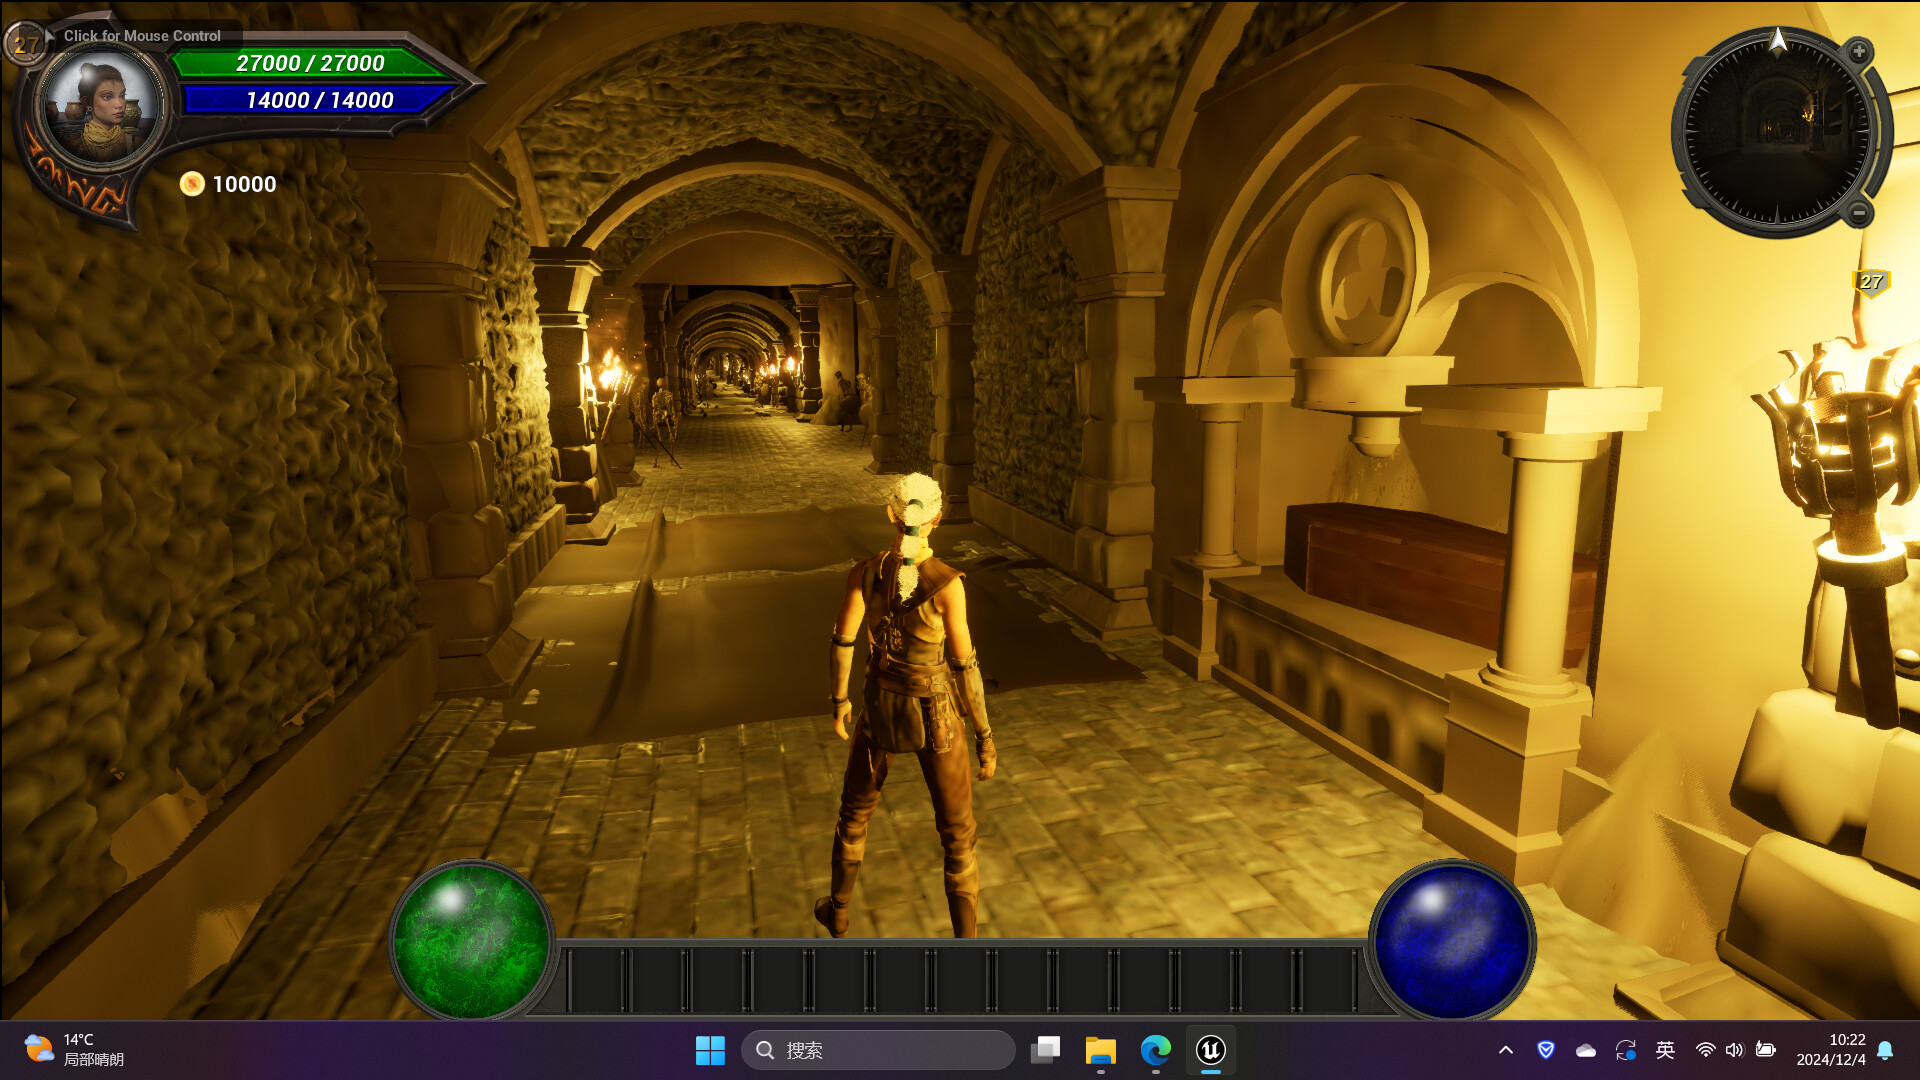The height and width of the screenshot is (1080, 1920).
Task: Click the green 27000 health bar
Action: pos(310,63)
